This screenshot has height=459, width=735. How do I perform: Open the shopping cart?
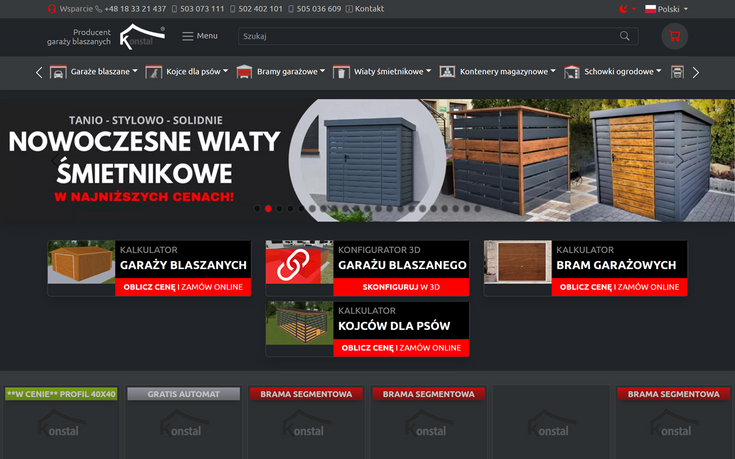tap(674, 36)
